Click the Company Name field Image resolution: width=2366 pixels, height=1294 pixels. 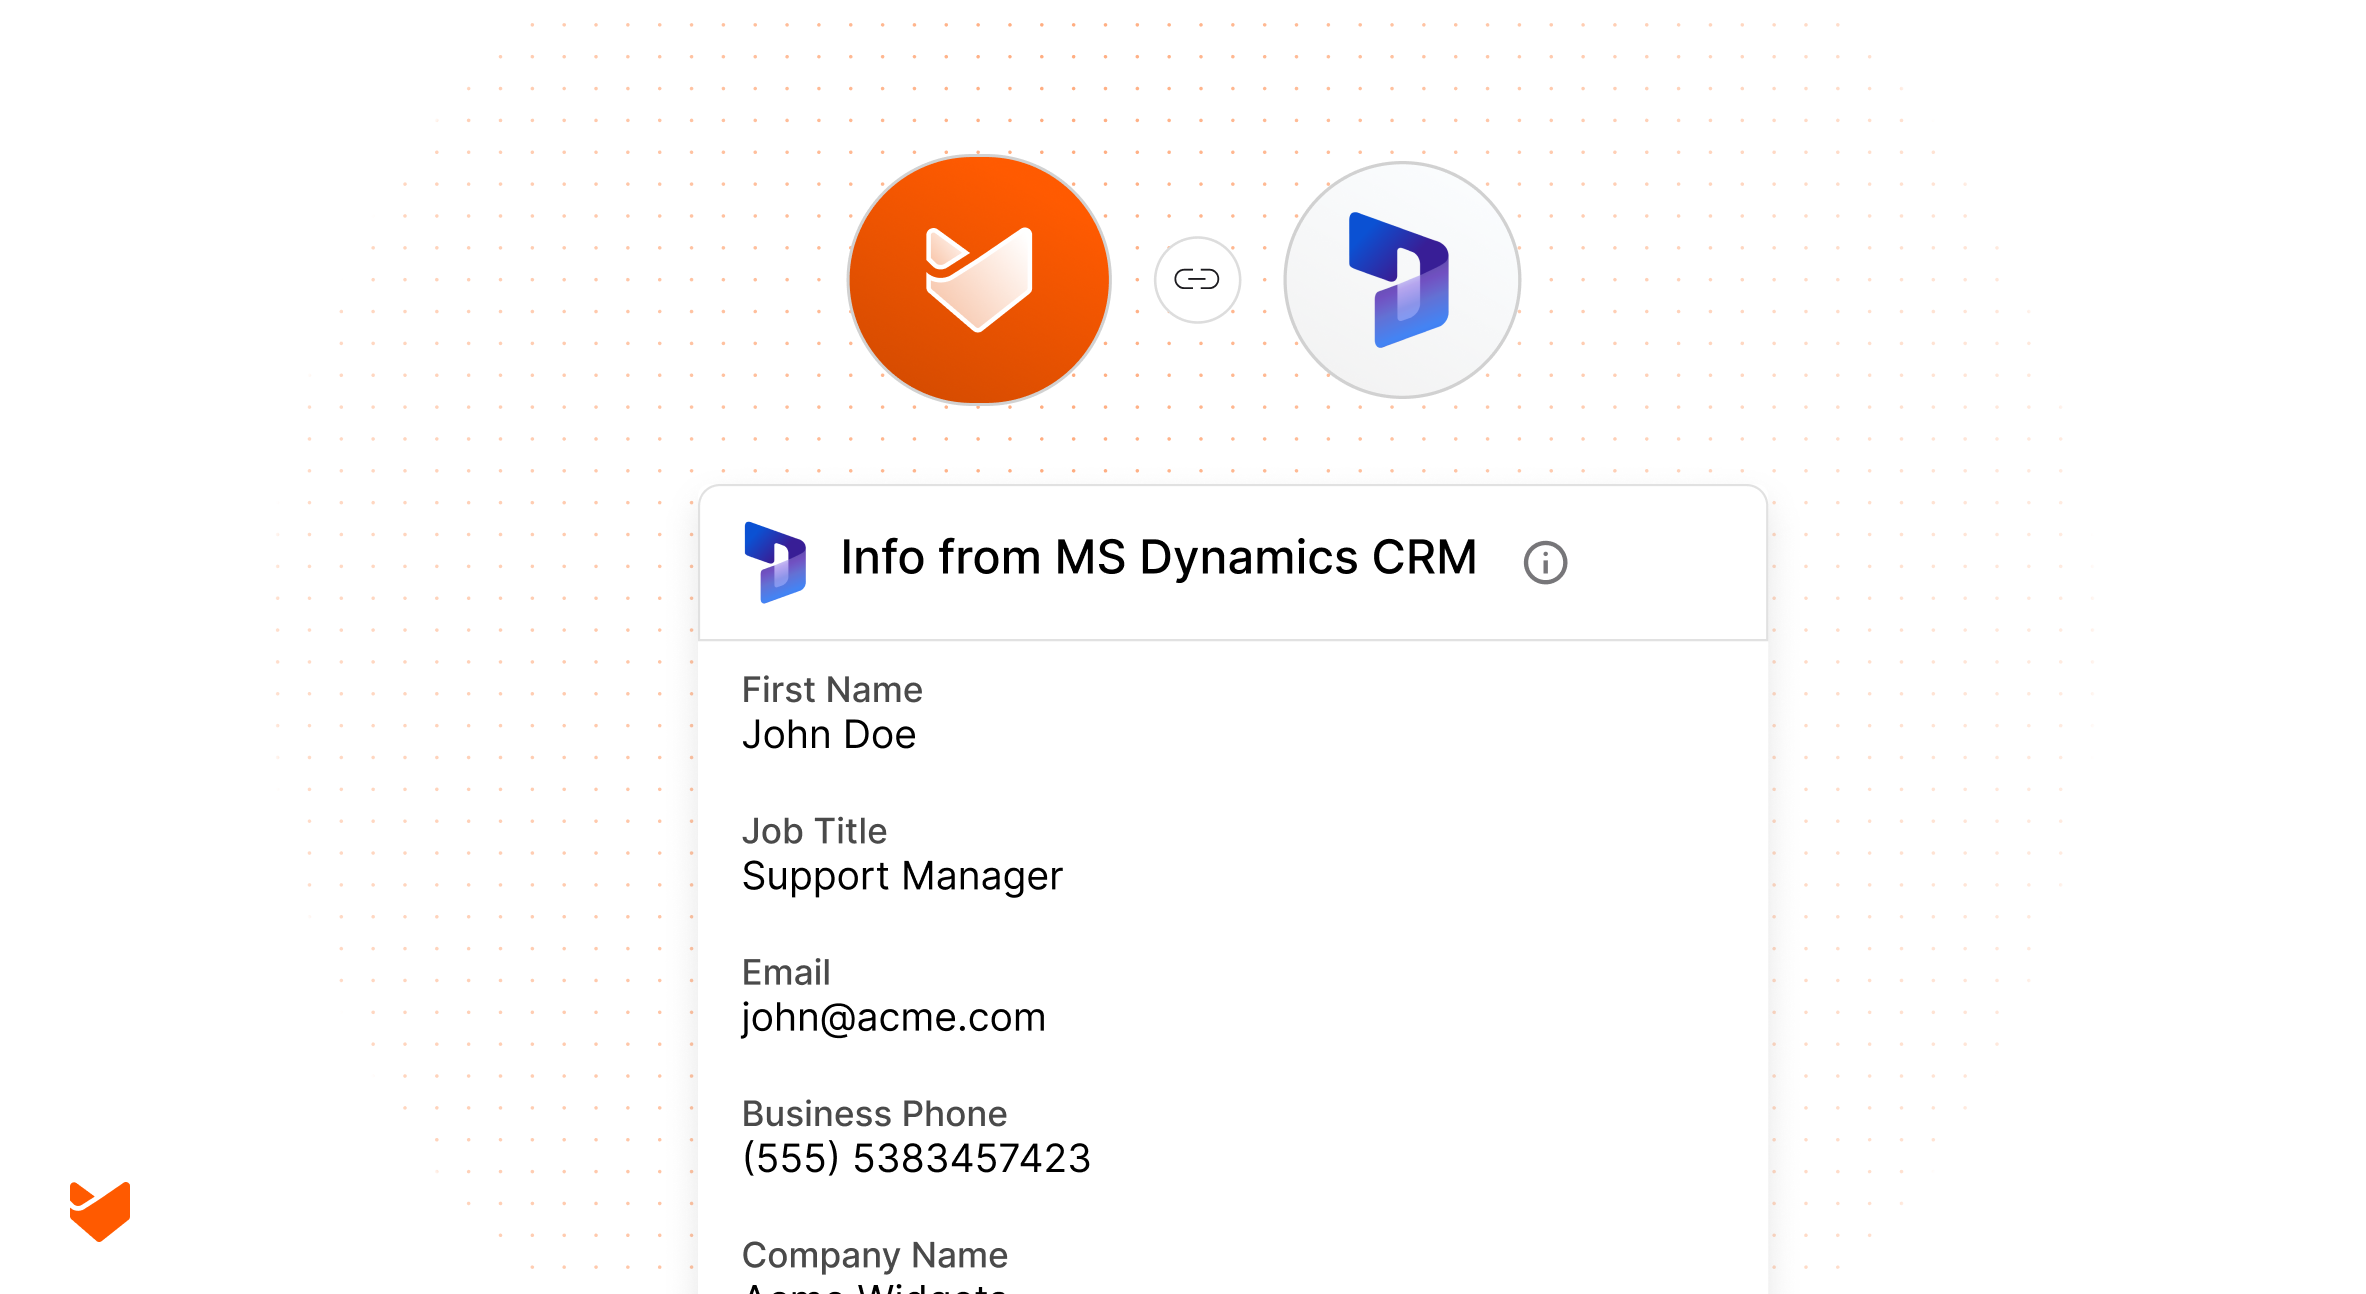click(875, 1255)
